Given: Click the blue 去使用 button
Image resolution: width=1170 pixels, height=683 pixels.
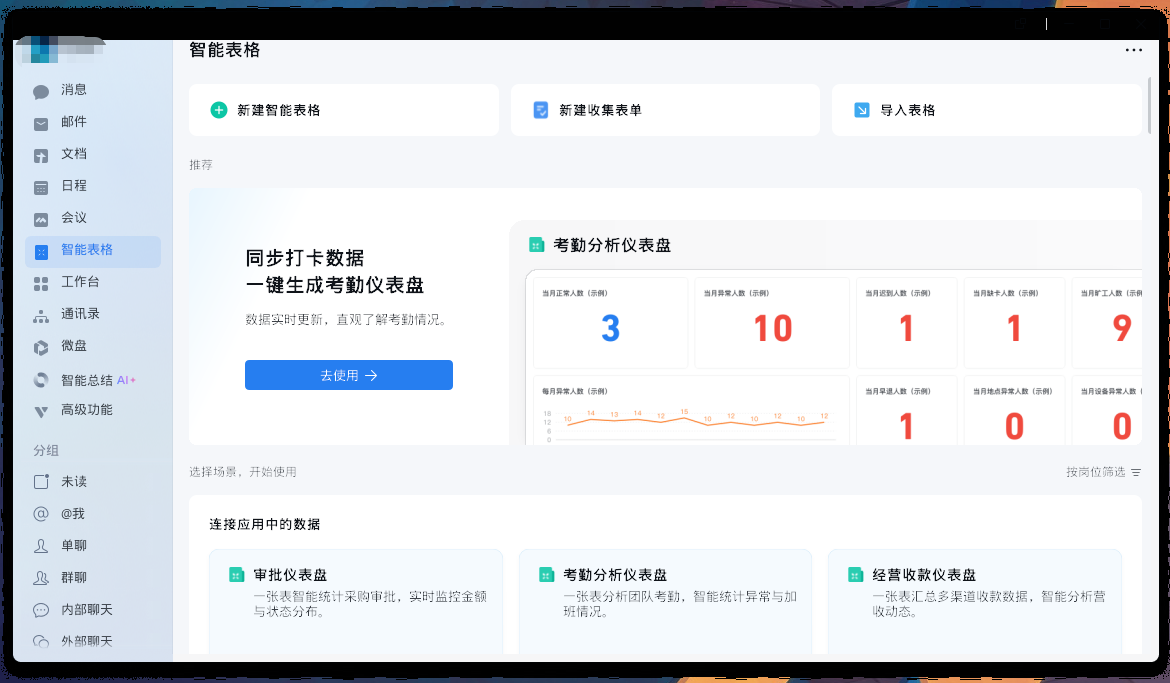Looking at the screenshot, I should click(x=348, y=375).
